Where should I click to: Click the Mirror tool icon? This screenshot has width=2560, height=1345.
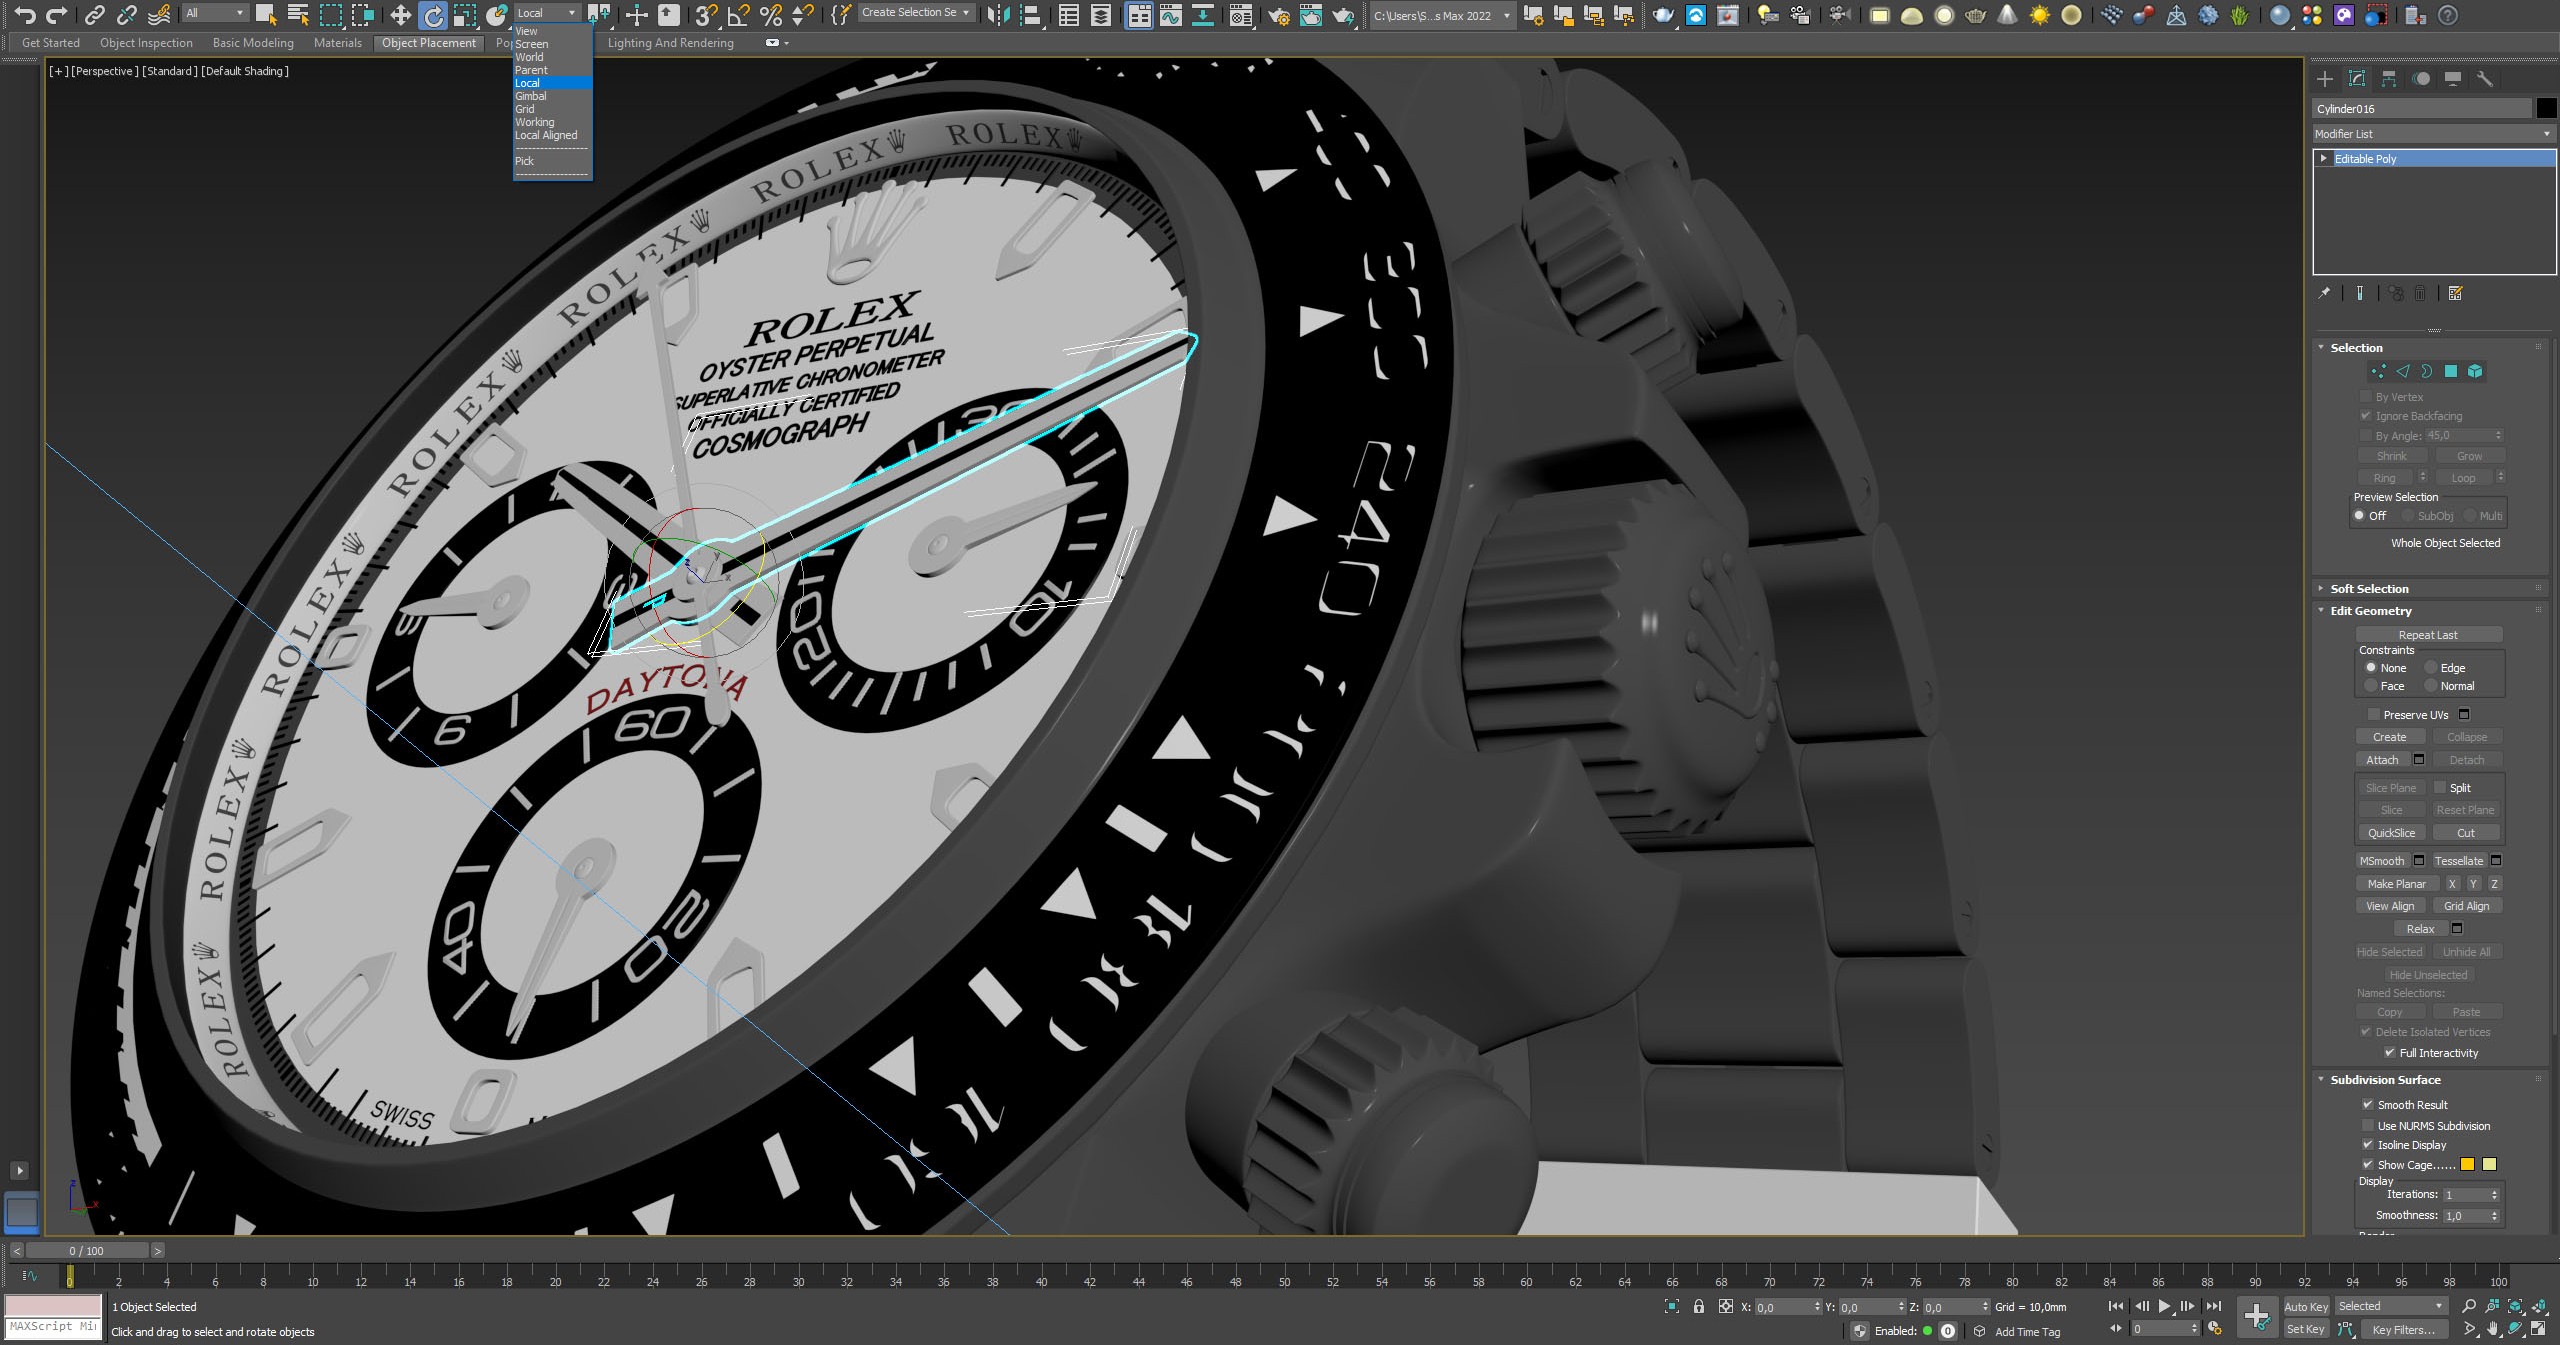pyautogui.click(x=998, y=15)
